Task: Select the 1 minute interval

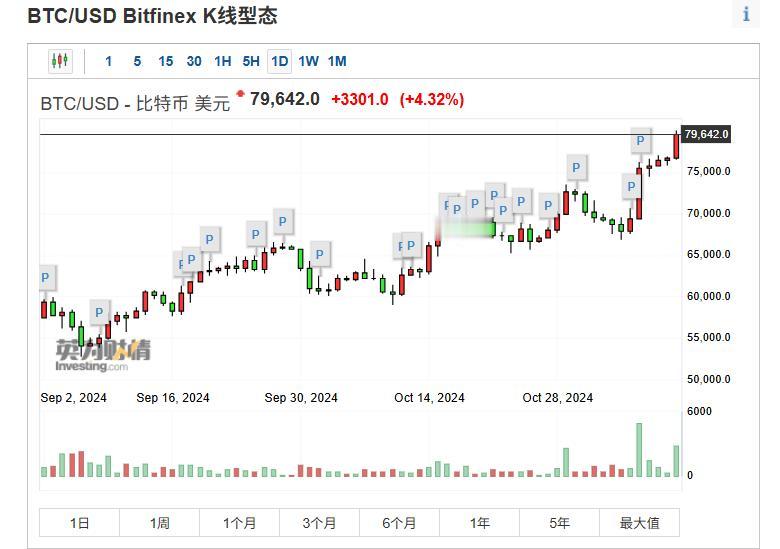Action: click(x=108, y=61)
